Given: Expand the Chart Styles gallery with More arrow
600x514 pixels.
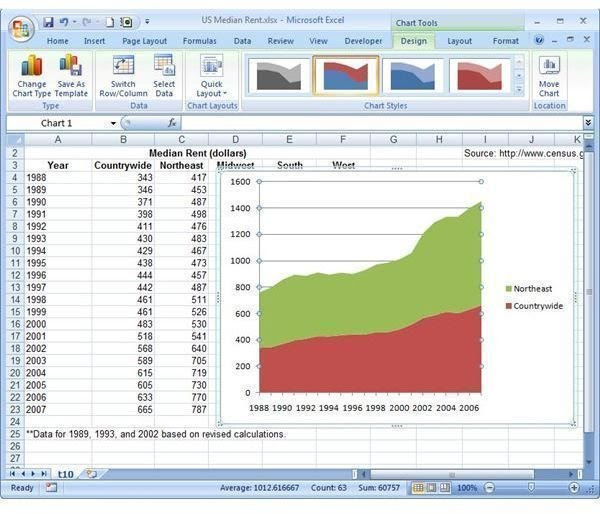Looking at the screenshot, I should click(519, 90).
